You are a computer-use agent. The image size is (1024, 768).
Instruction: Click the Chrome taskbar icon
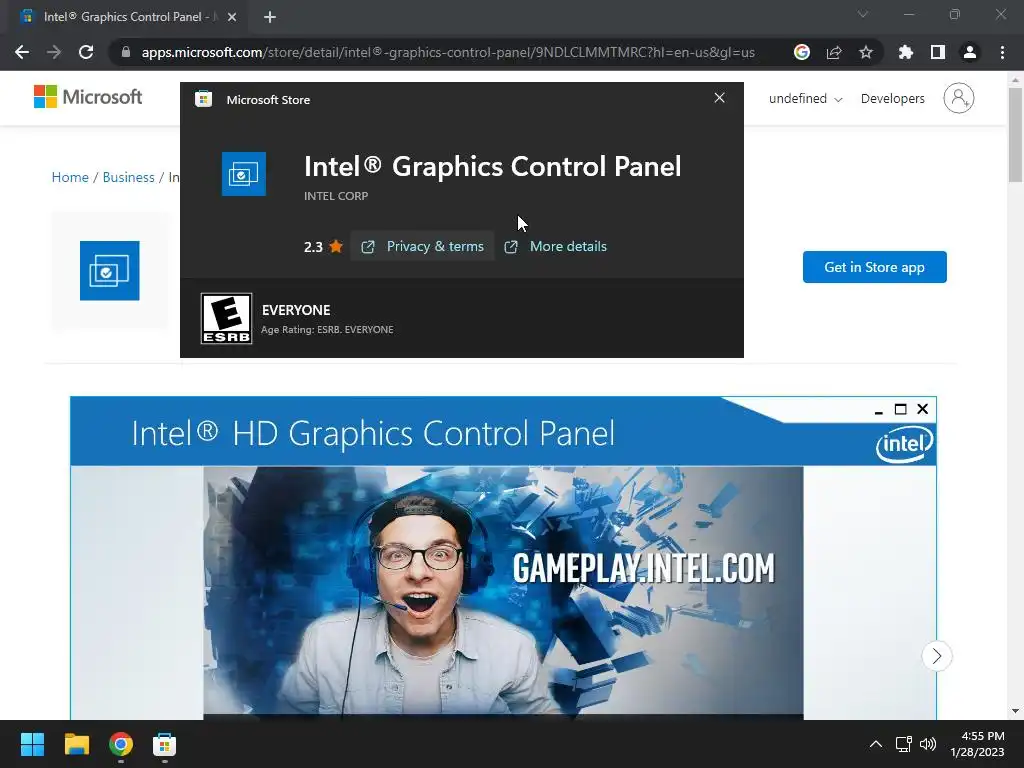121,744
